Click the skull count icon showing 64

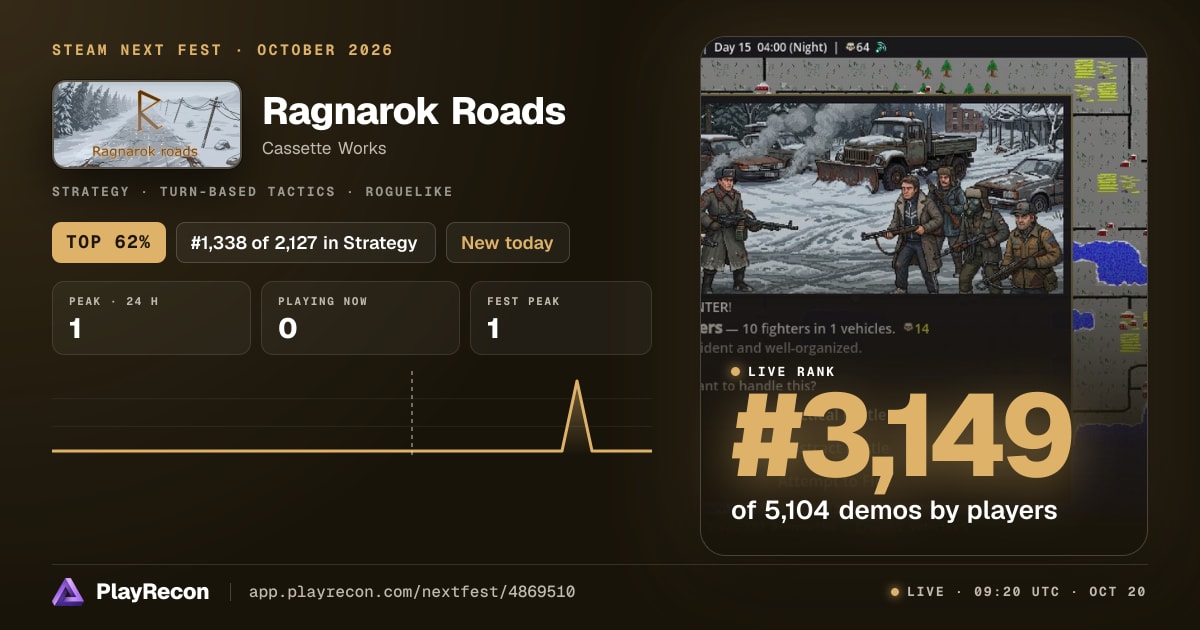[849, 47]
